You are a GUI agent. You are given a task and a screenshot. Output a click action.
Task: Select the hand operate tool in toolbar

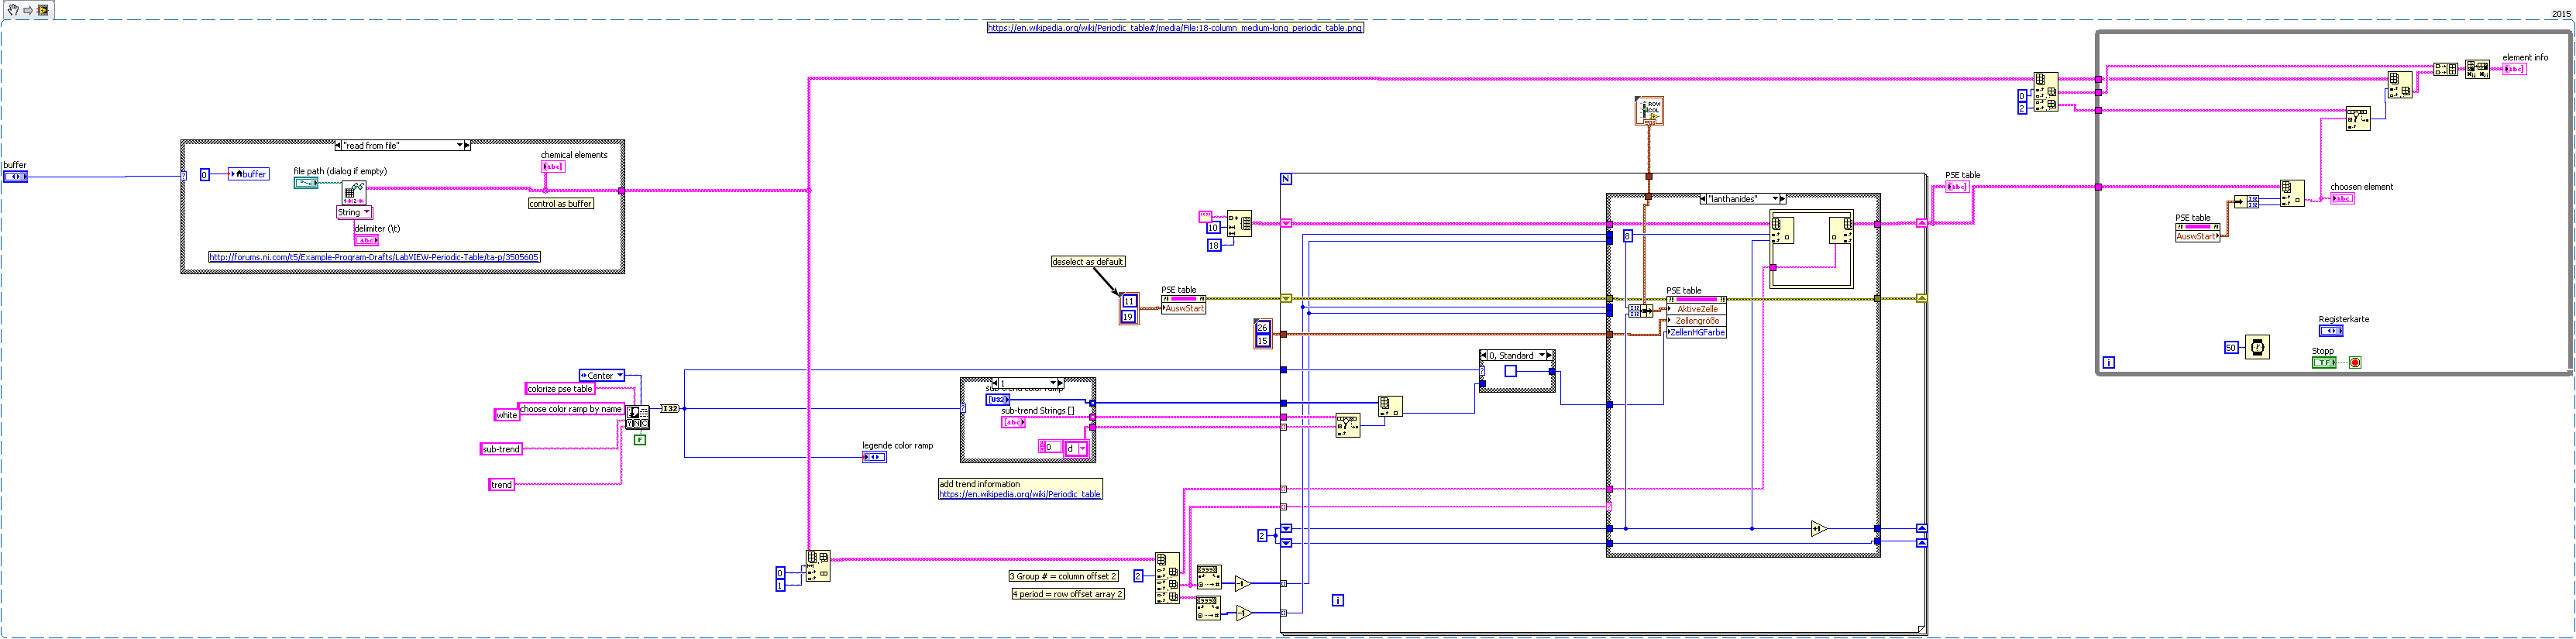point(13,10)
